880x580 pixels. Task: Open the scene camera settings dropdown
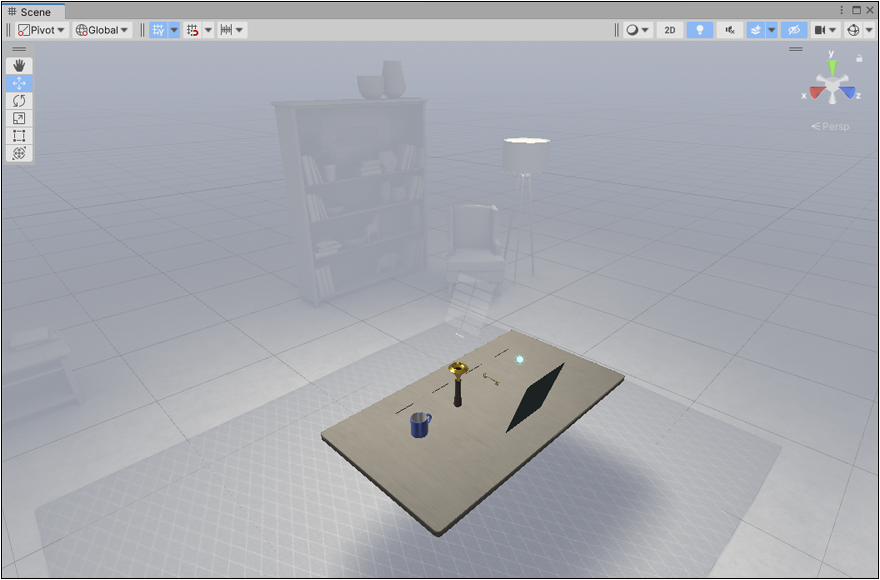pos(825,30)
